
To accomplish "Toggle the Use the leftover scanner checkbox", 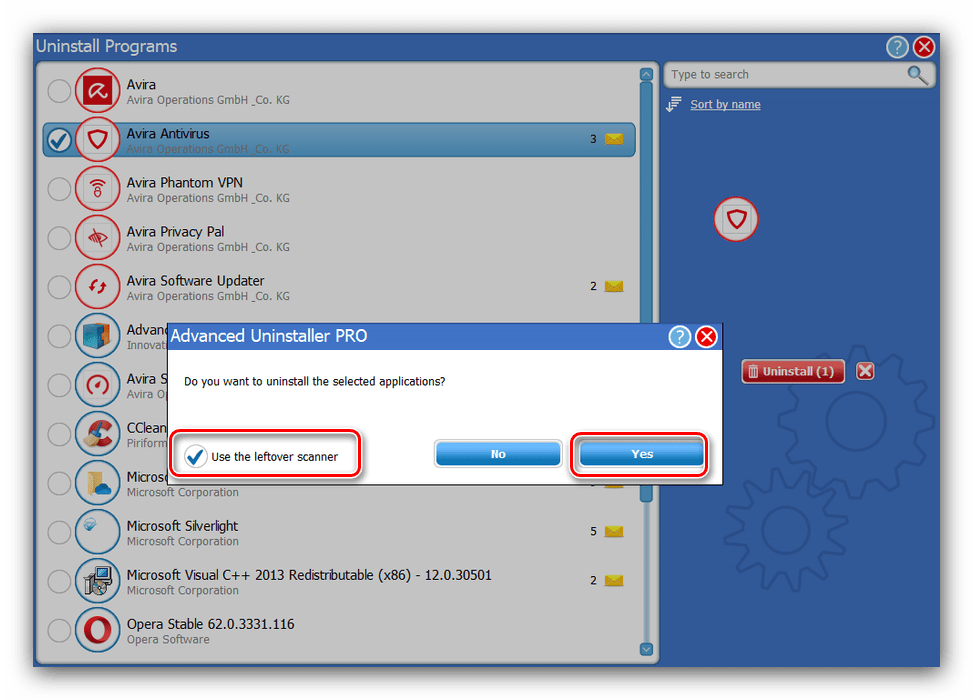I will (196, 456).
